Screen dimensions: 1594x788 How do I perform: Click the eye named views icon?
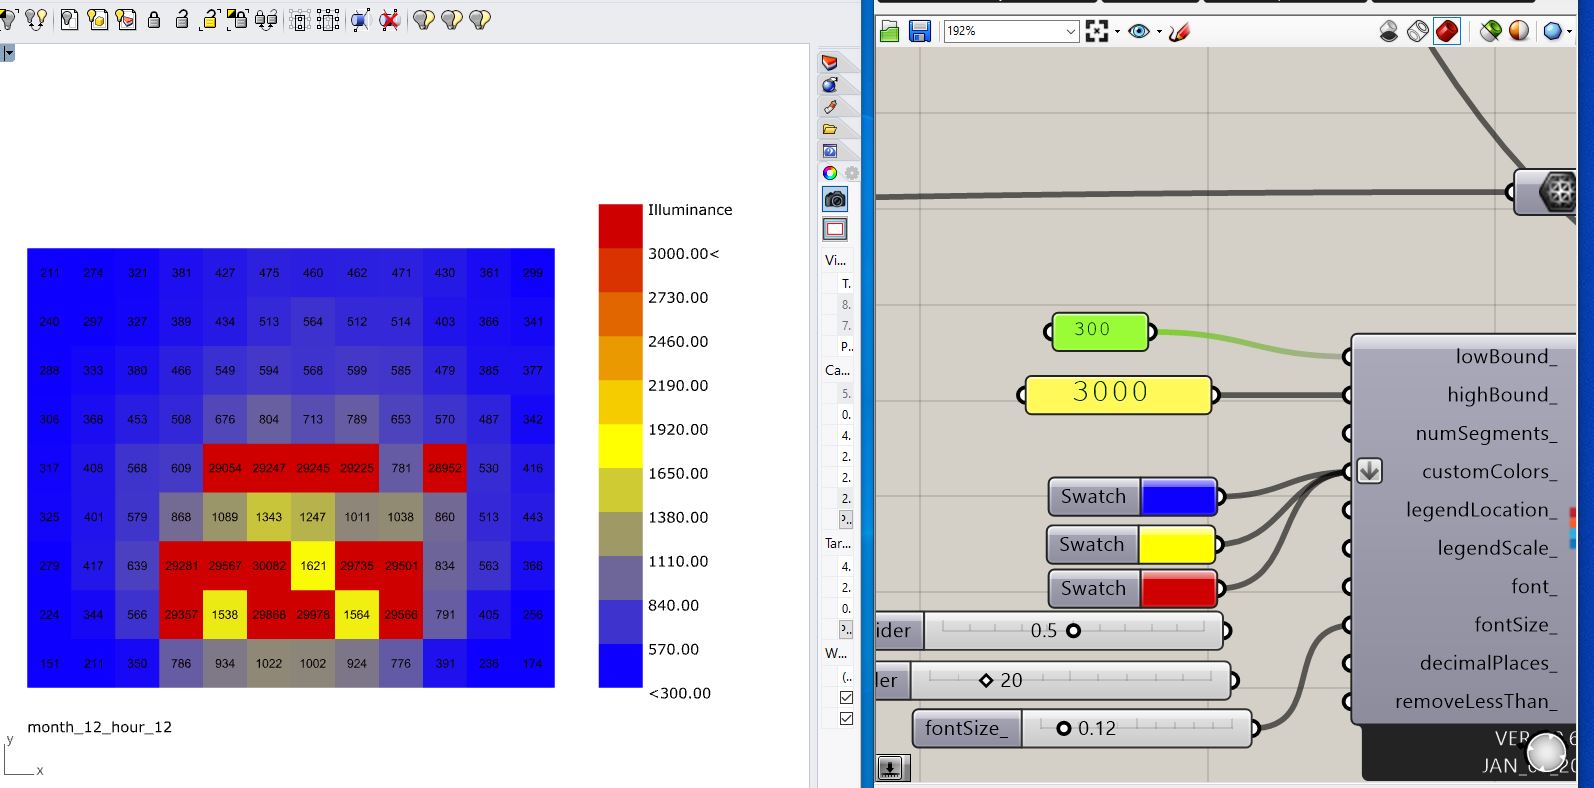click(1138, 32)
